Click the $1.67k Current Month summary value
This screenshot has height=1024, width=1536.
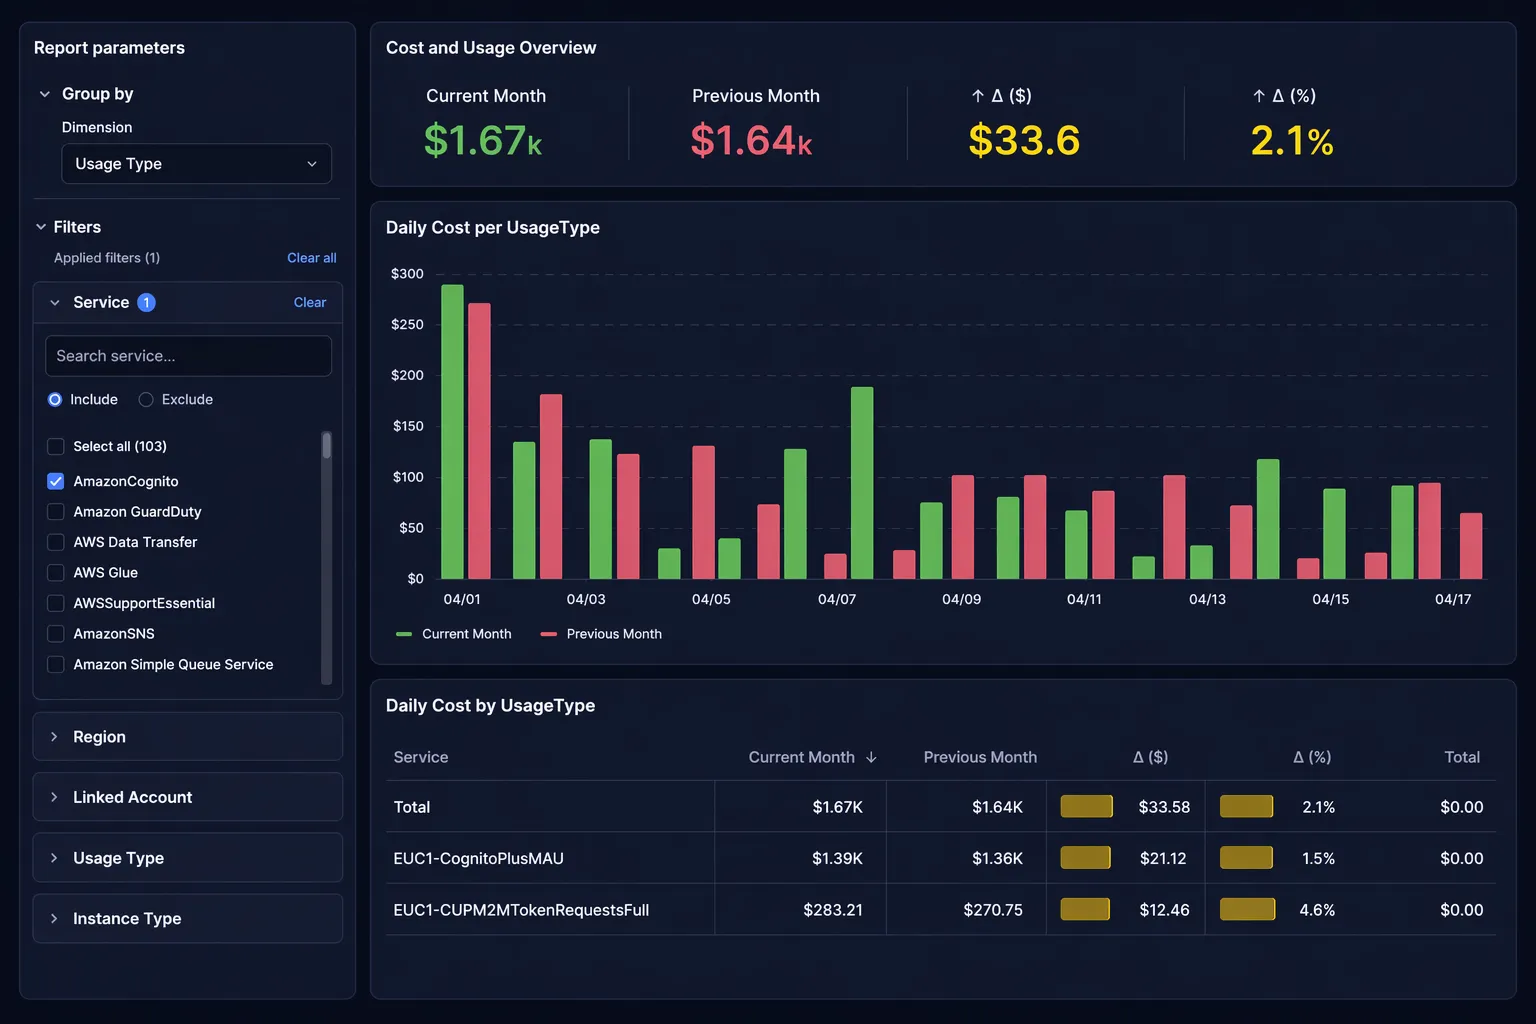point(483,141)
